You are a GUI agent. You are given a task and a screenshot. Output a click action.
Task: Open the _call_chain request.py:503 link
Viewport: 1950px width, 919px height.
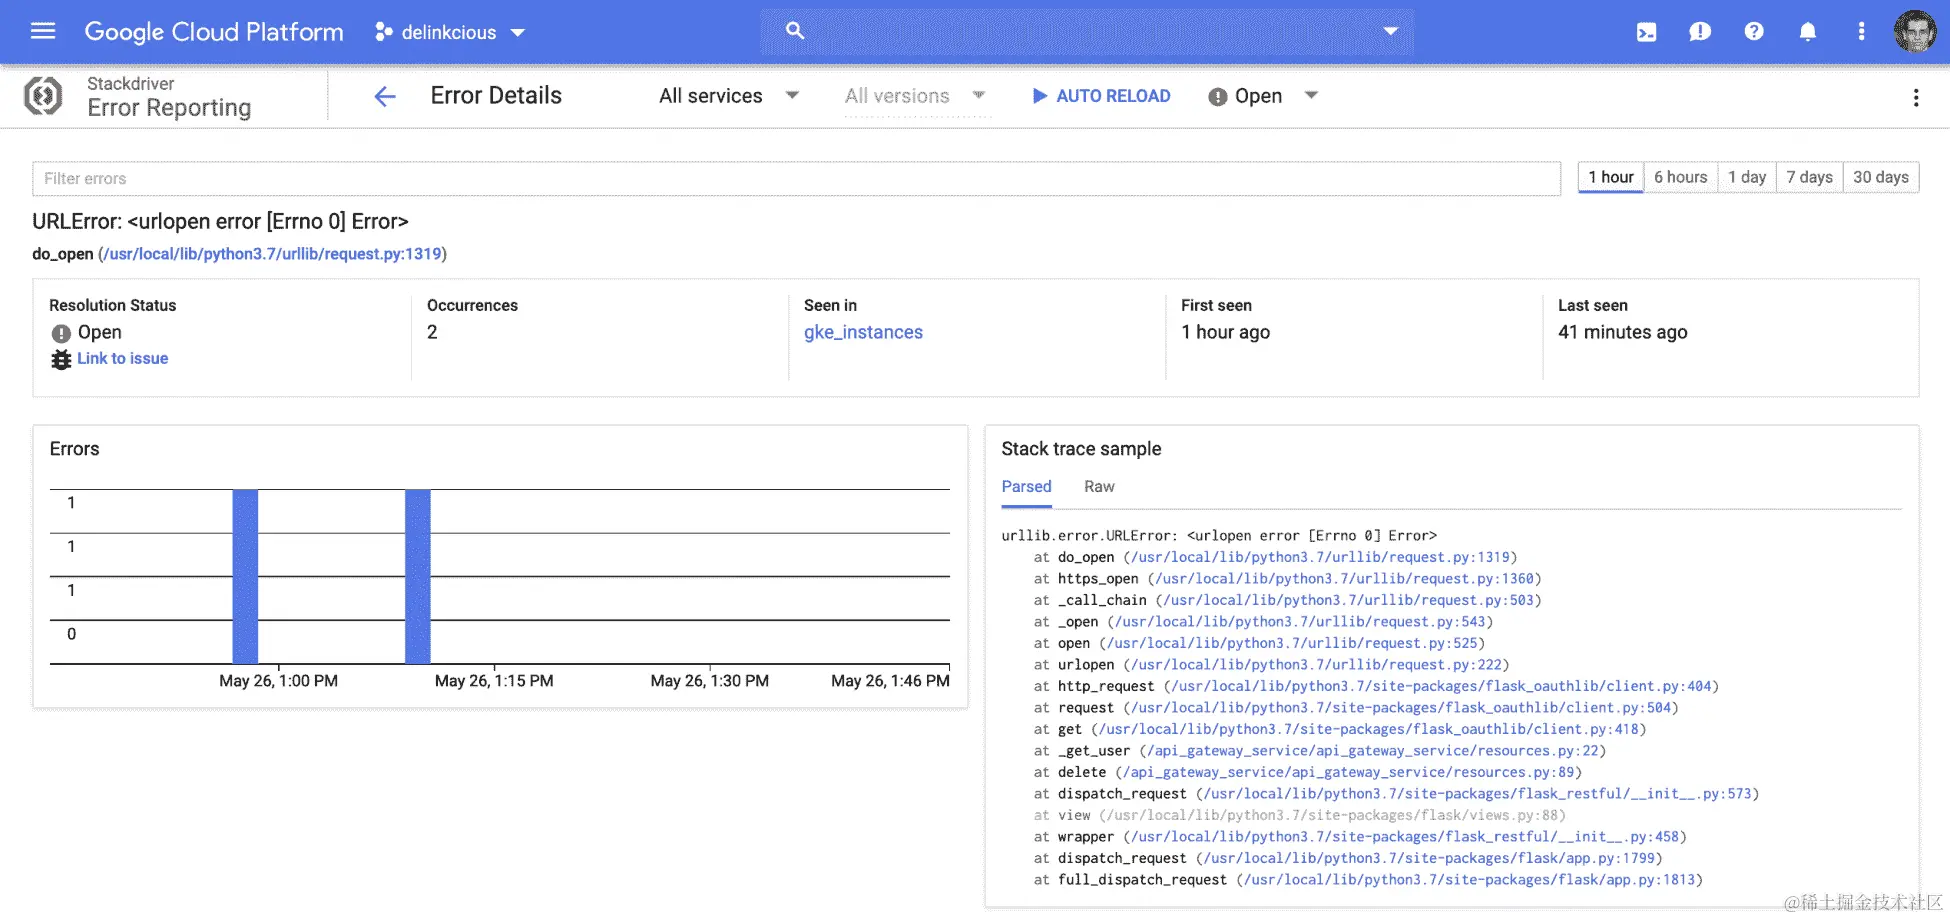pos(1348,600)
